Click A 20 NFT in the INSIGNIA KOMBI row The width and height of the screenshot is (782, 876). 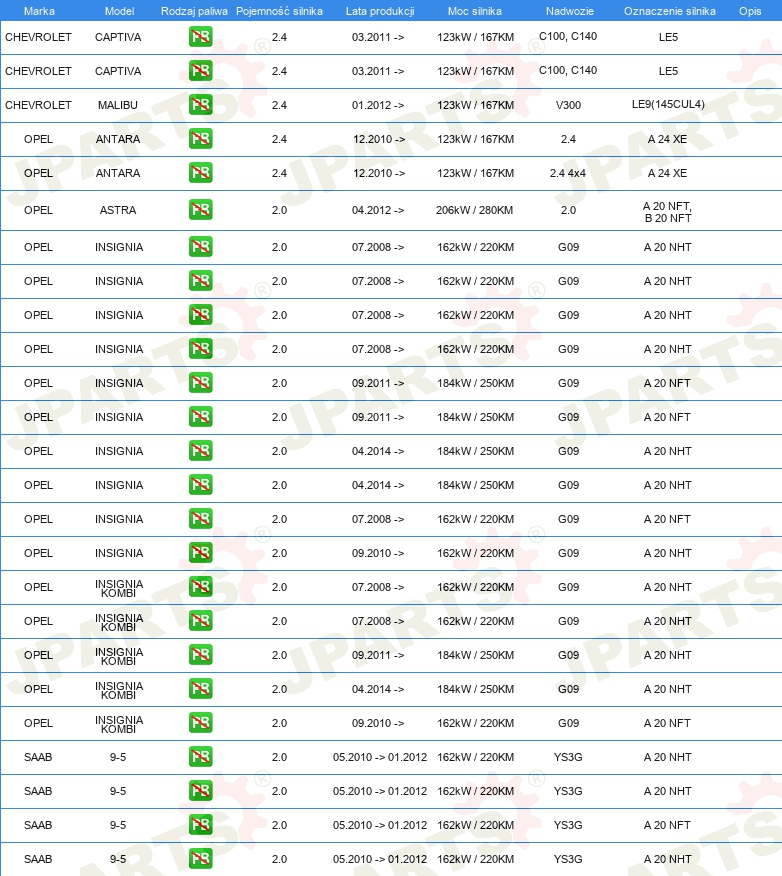(667, 723)
